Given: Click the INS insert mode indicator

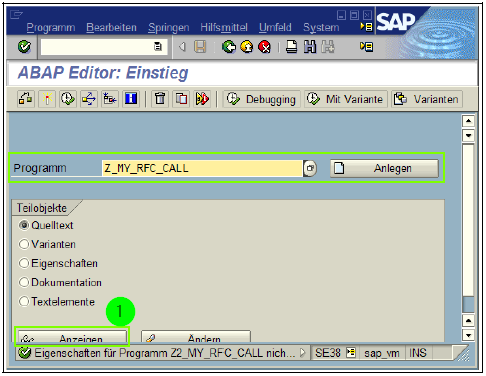Looking at the screenshot, I should [x=418, y=353].
